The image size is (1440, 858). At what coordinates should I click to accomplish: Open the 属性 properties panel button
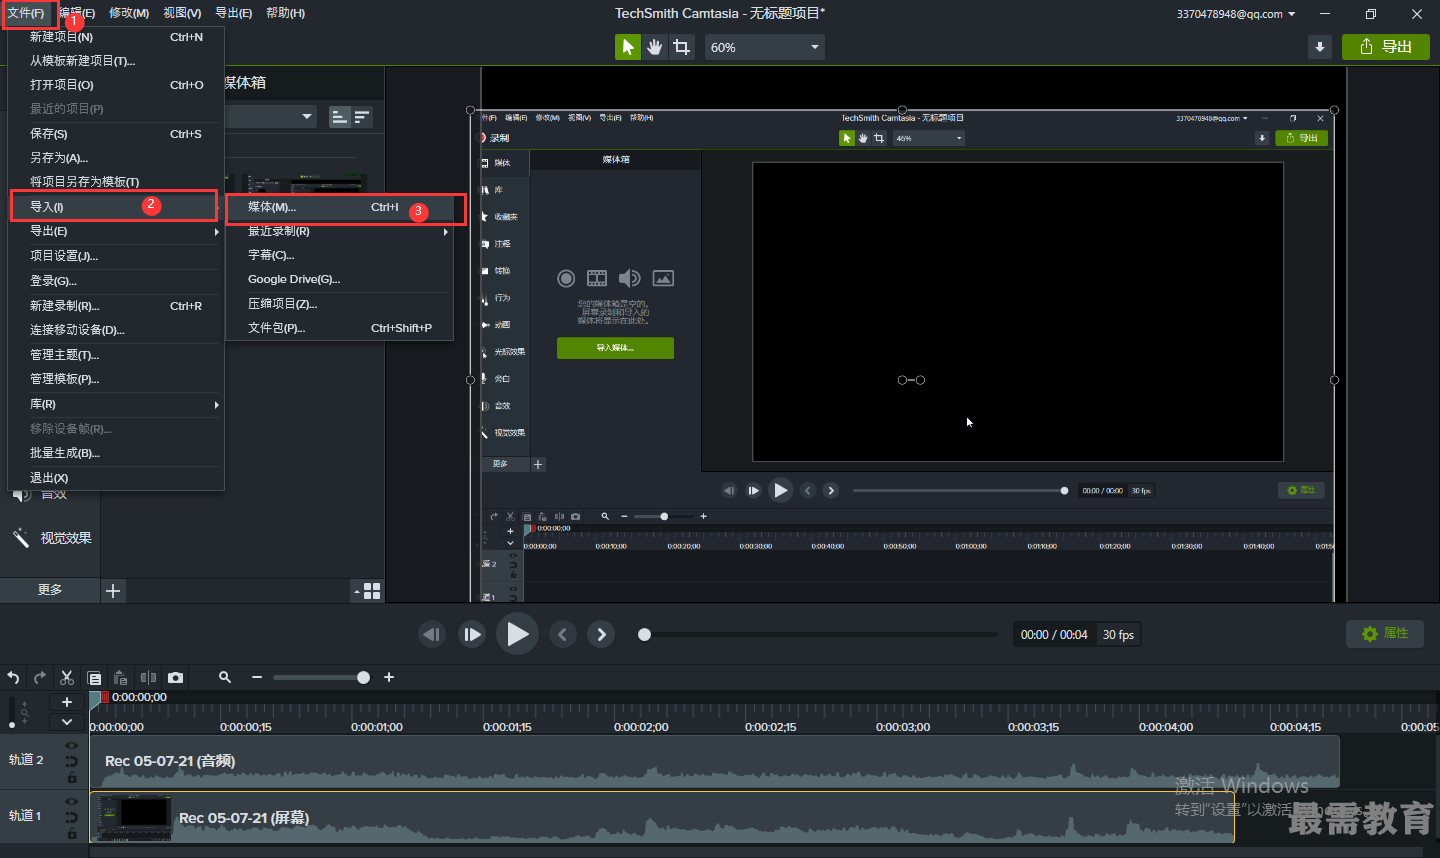1385,633
